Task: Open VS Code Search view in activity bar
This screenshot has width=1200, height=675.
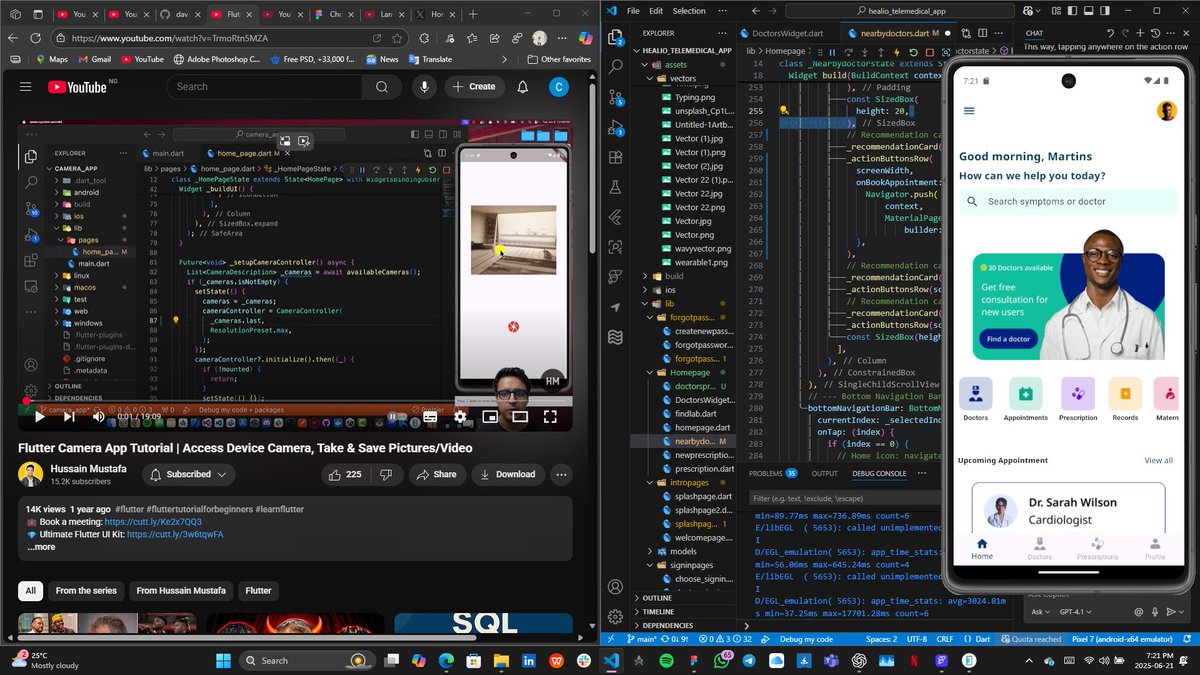Action: 615,66
